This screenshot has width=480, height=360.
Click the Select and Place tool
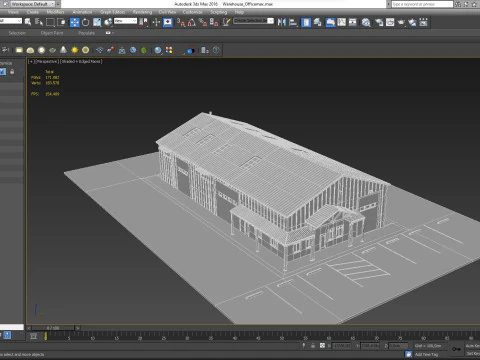click(x=108, y=22)
